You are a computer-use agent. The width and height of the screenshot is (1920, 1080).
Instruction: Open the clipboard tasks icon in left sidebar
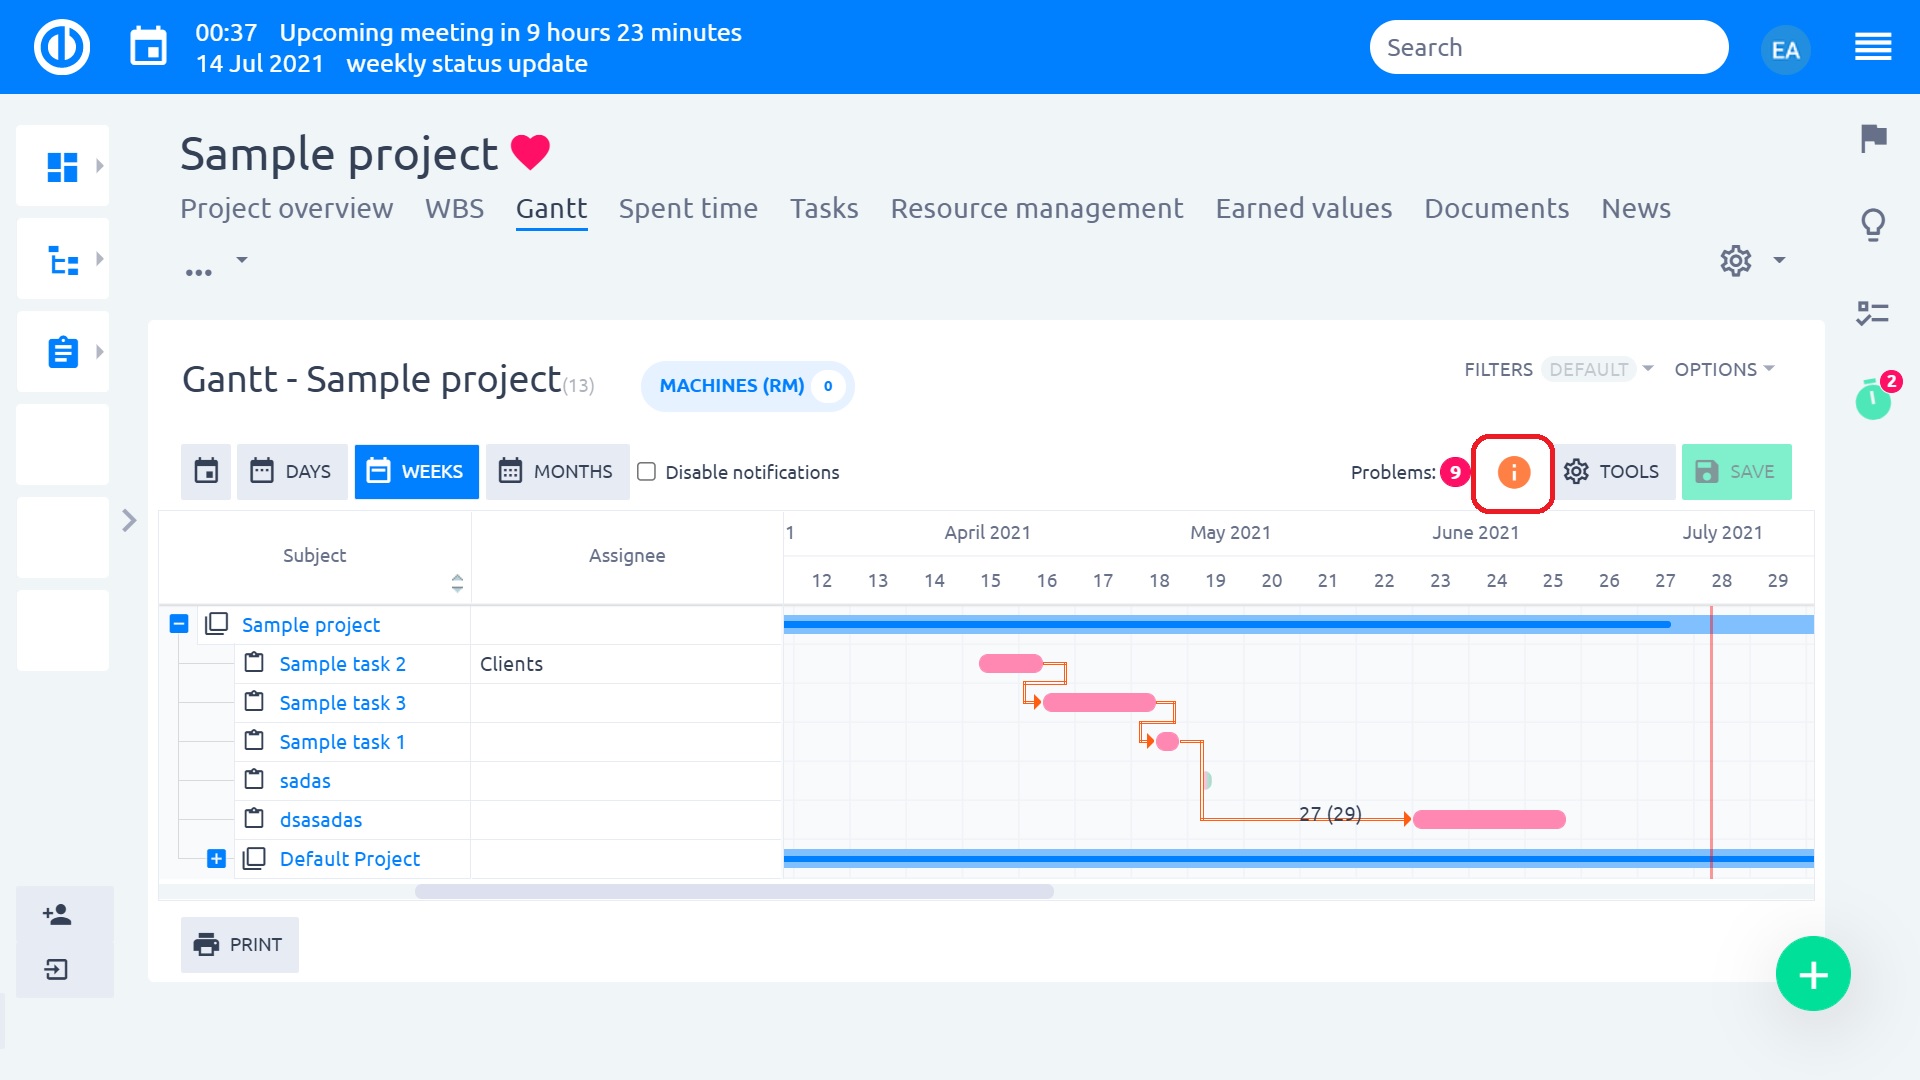63,352
